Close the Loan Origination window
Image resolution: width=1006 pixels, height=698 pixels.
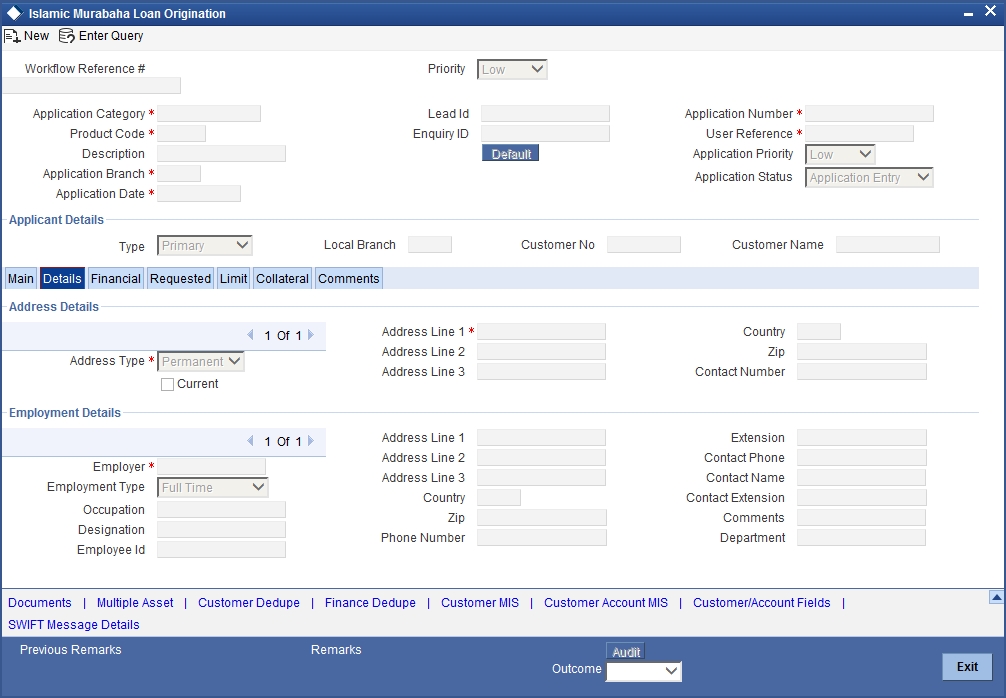click(x=990, y=12)
